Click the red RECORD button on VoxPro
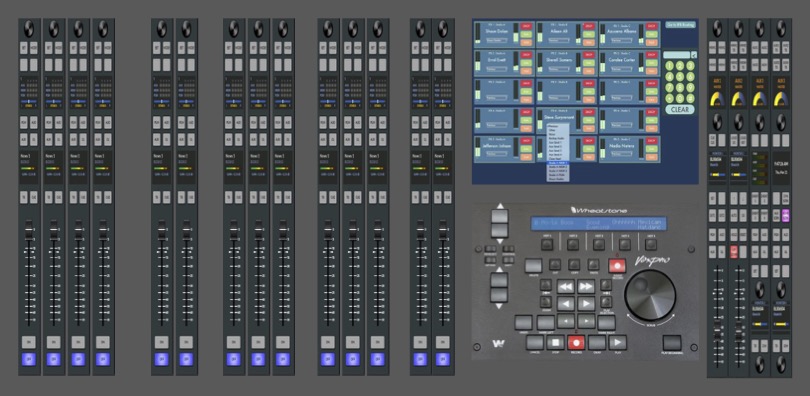Image resolution: width=810 pixels, height=396 pixels. click(575, 342)
